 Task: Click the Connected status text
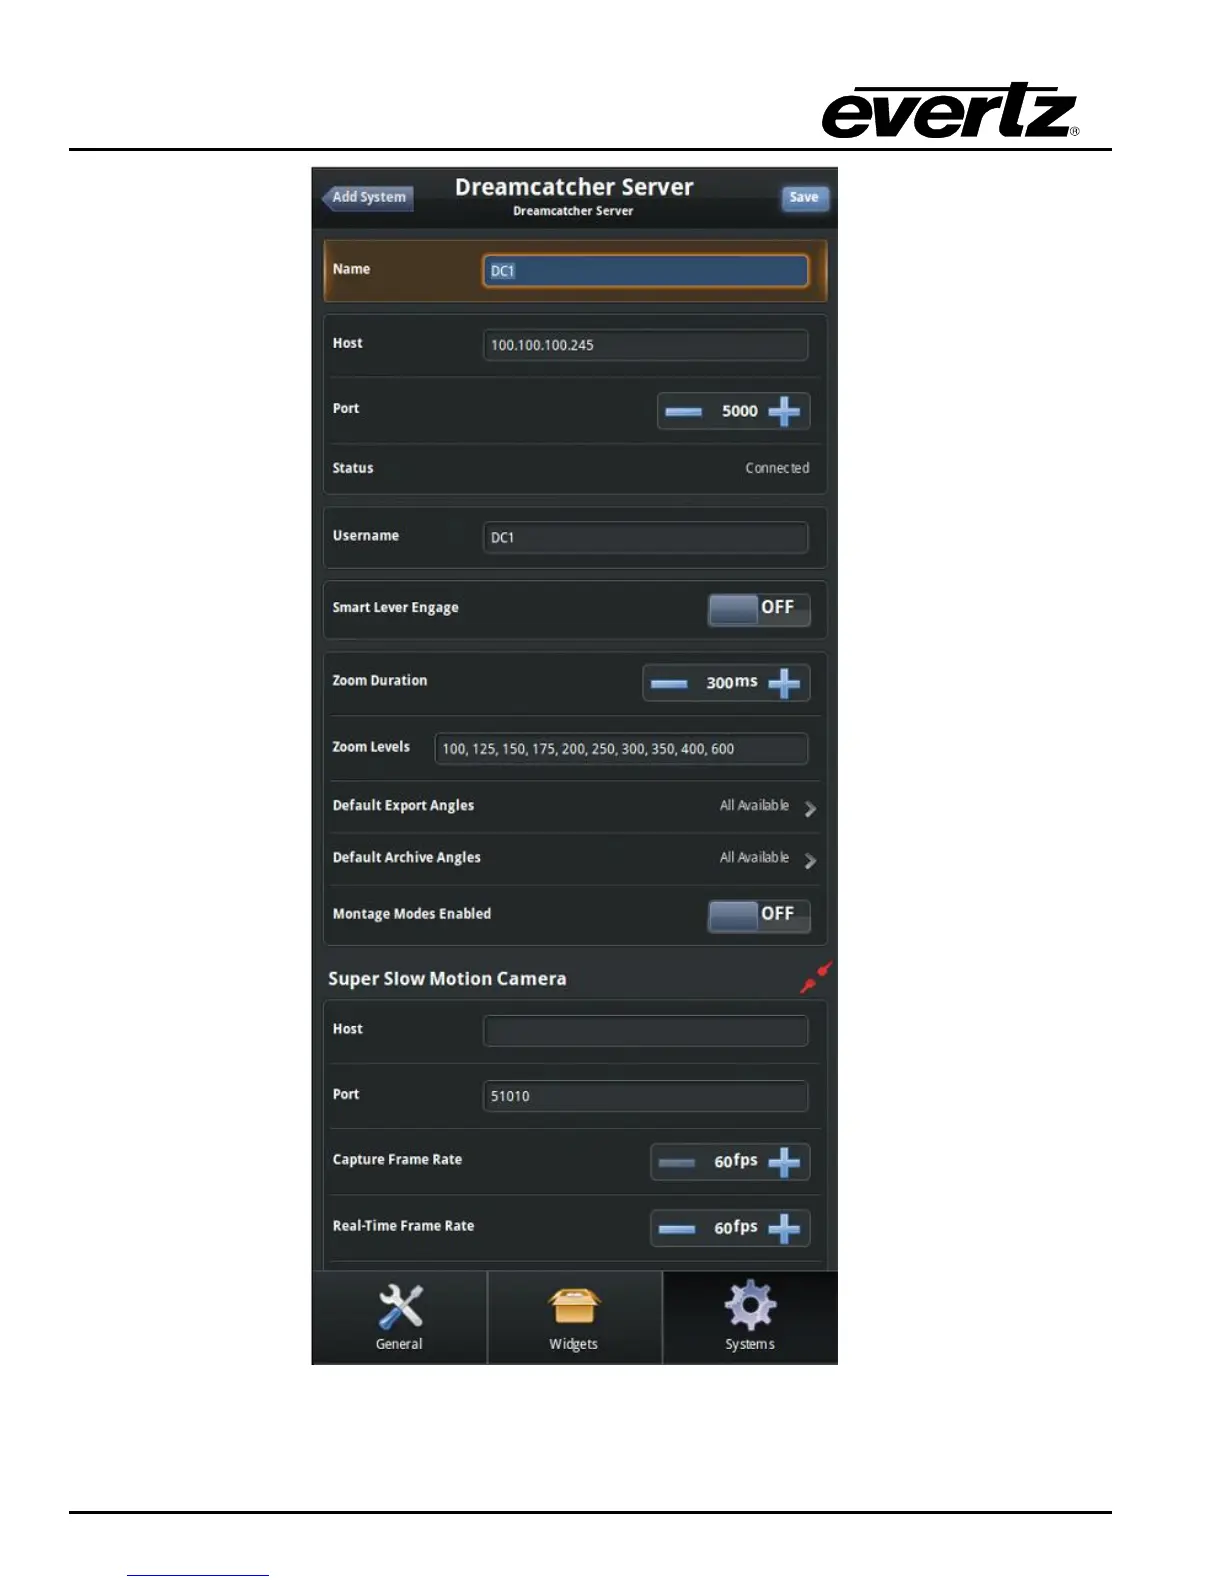[x=777, y=468]
